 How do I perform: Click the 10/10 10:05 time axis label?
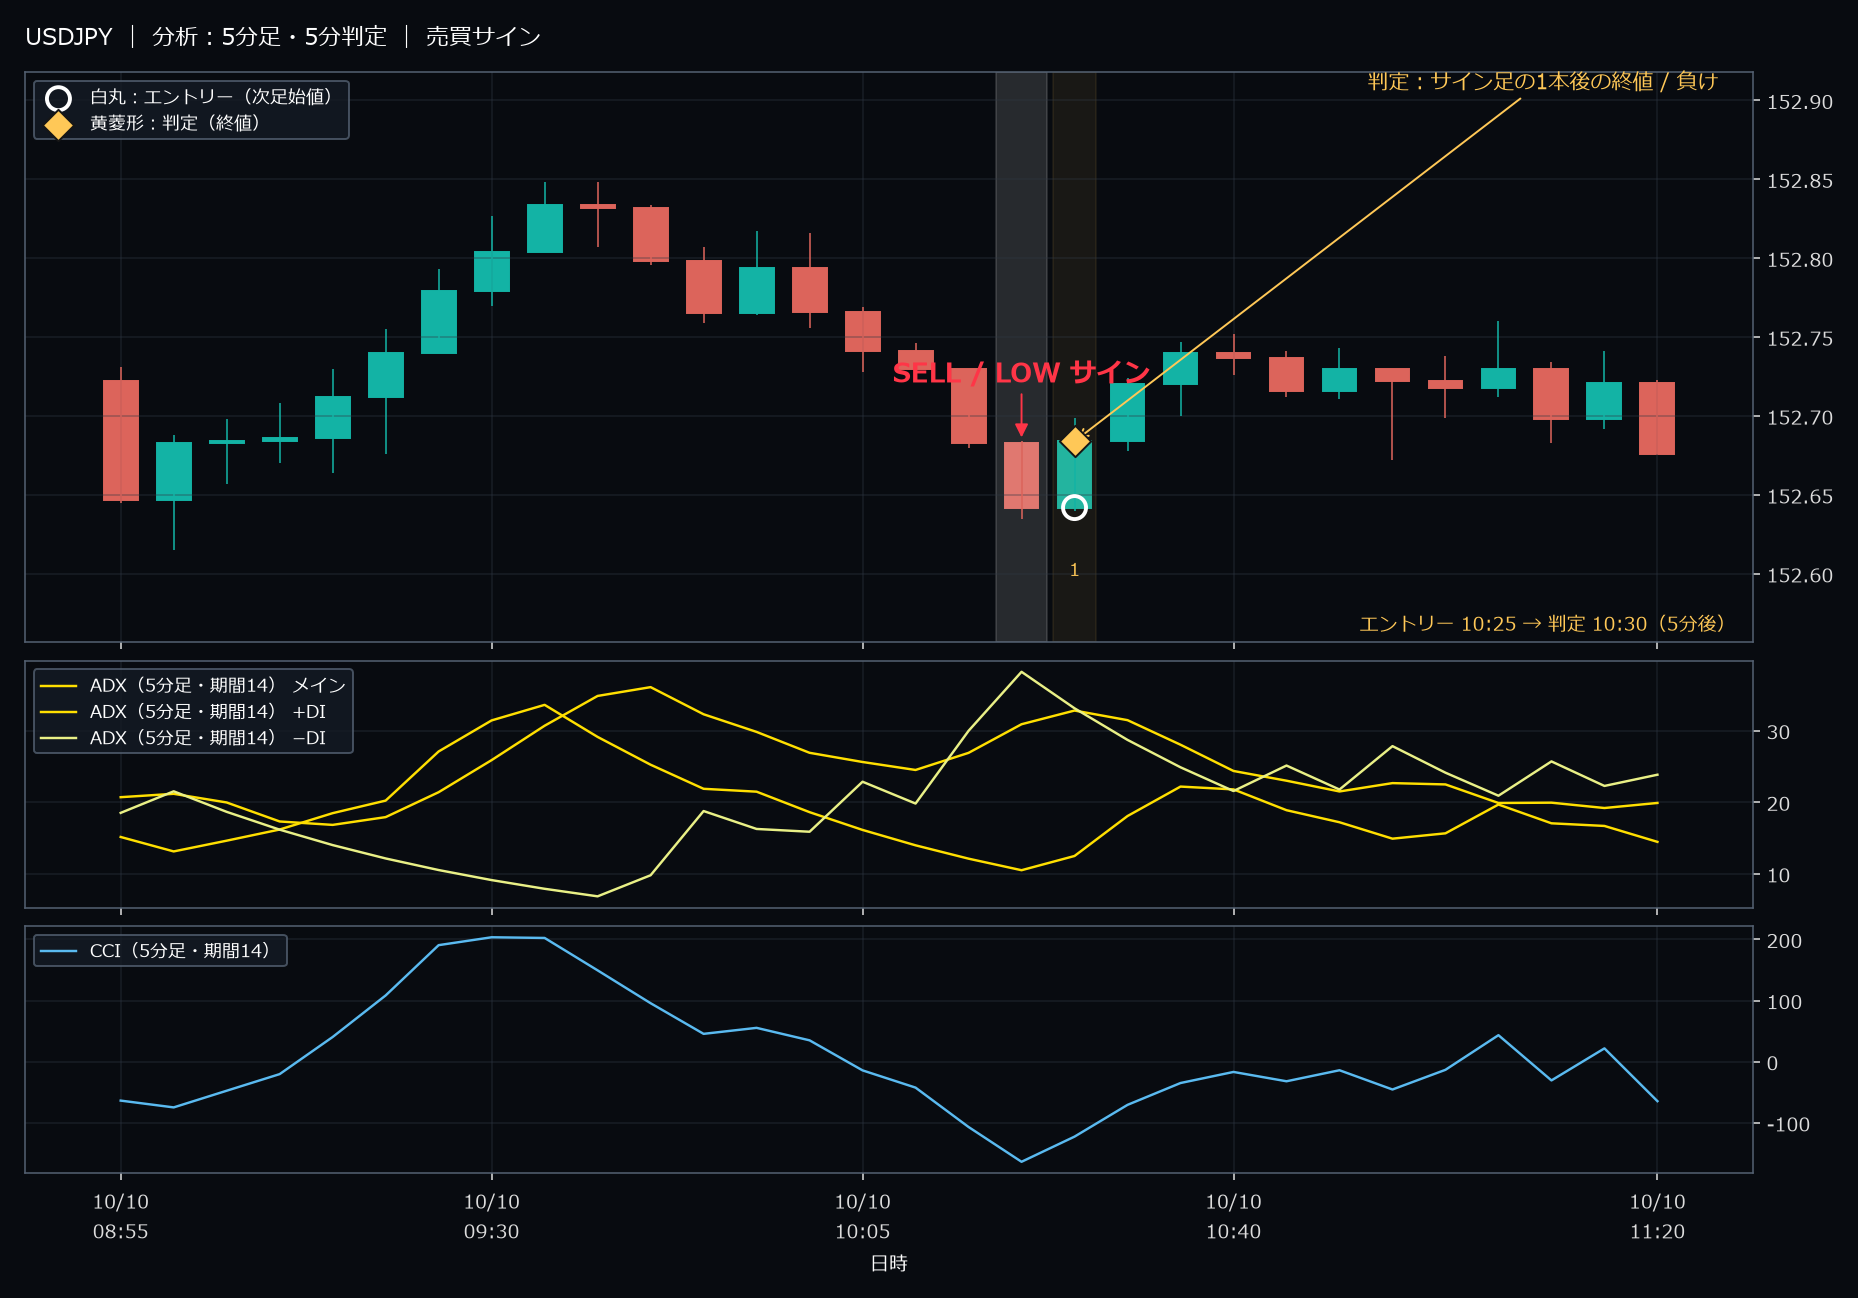coord(863,1217)
